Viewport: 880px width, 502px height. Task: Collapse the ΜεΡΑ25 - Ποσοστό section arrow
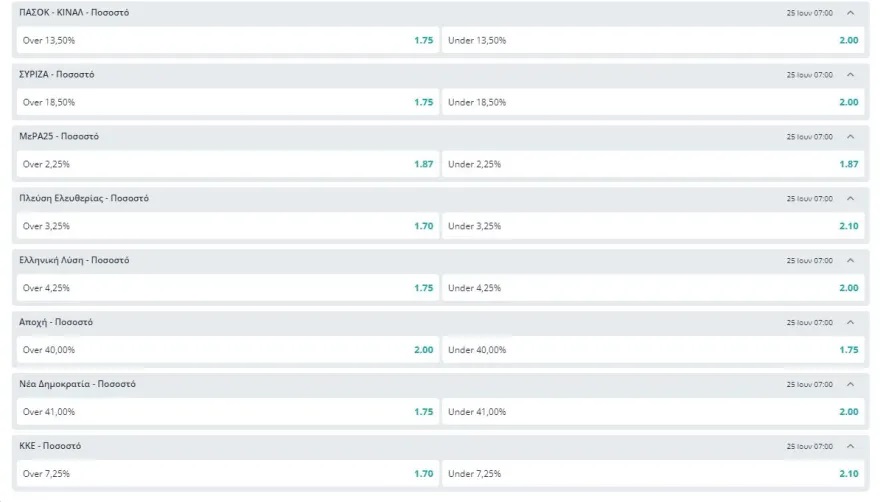850,136
